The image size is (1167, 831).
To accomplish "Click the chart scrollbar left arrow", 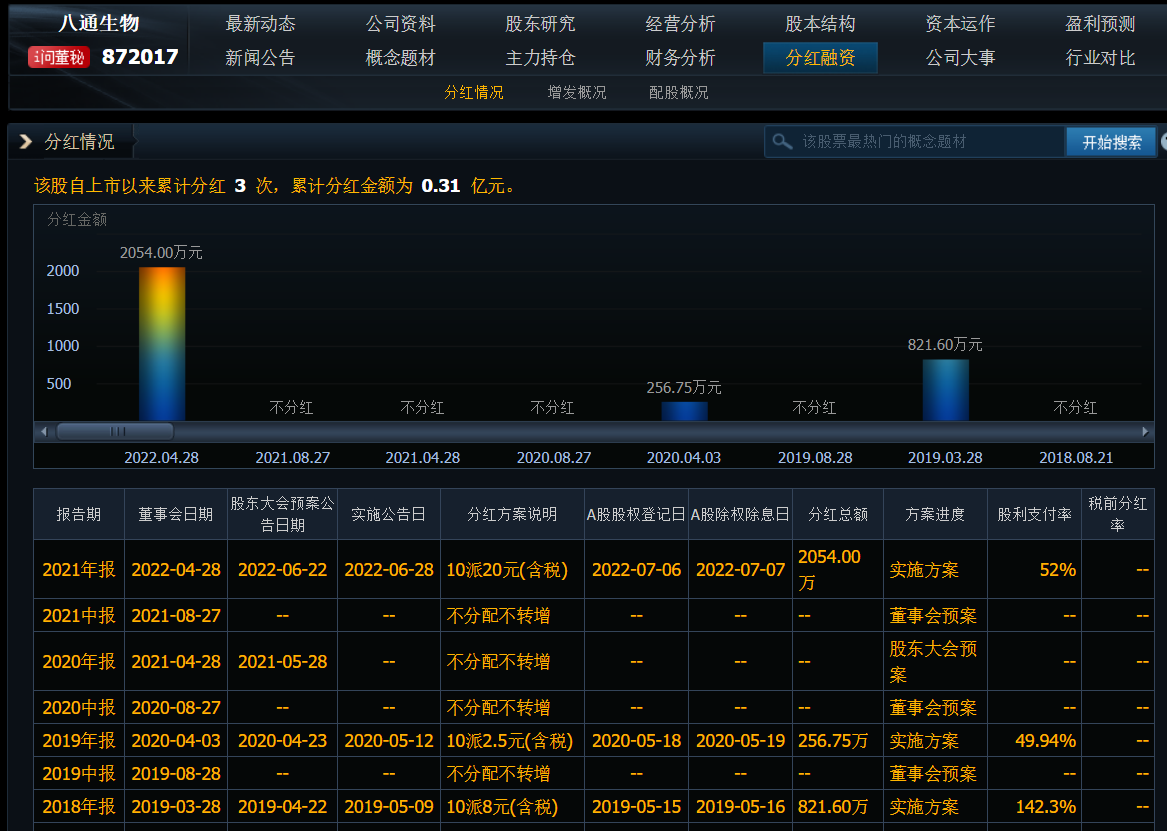I will click(44, 431).
